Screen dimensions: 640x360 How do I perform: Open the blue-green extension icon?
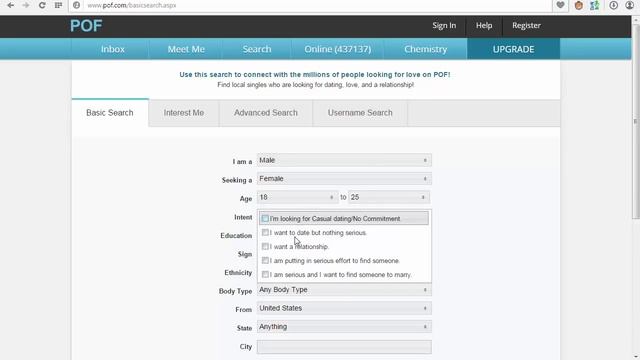595,5
